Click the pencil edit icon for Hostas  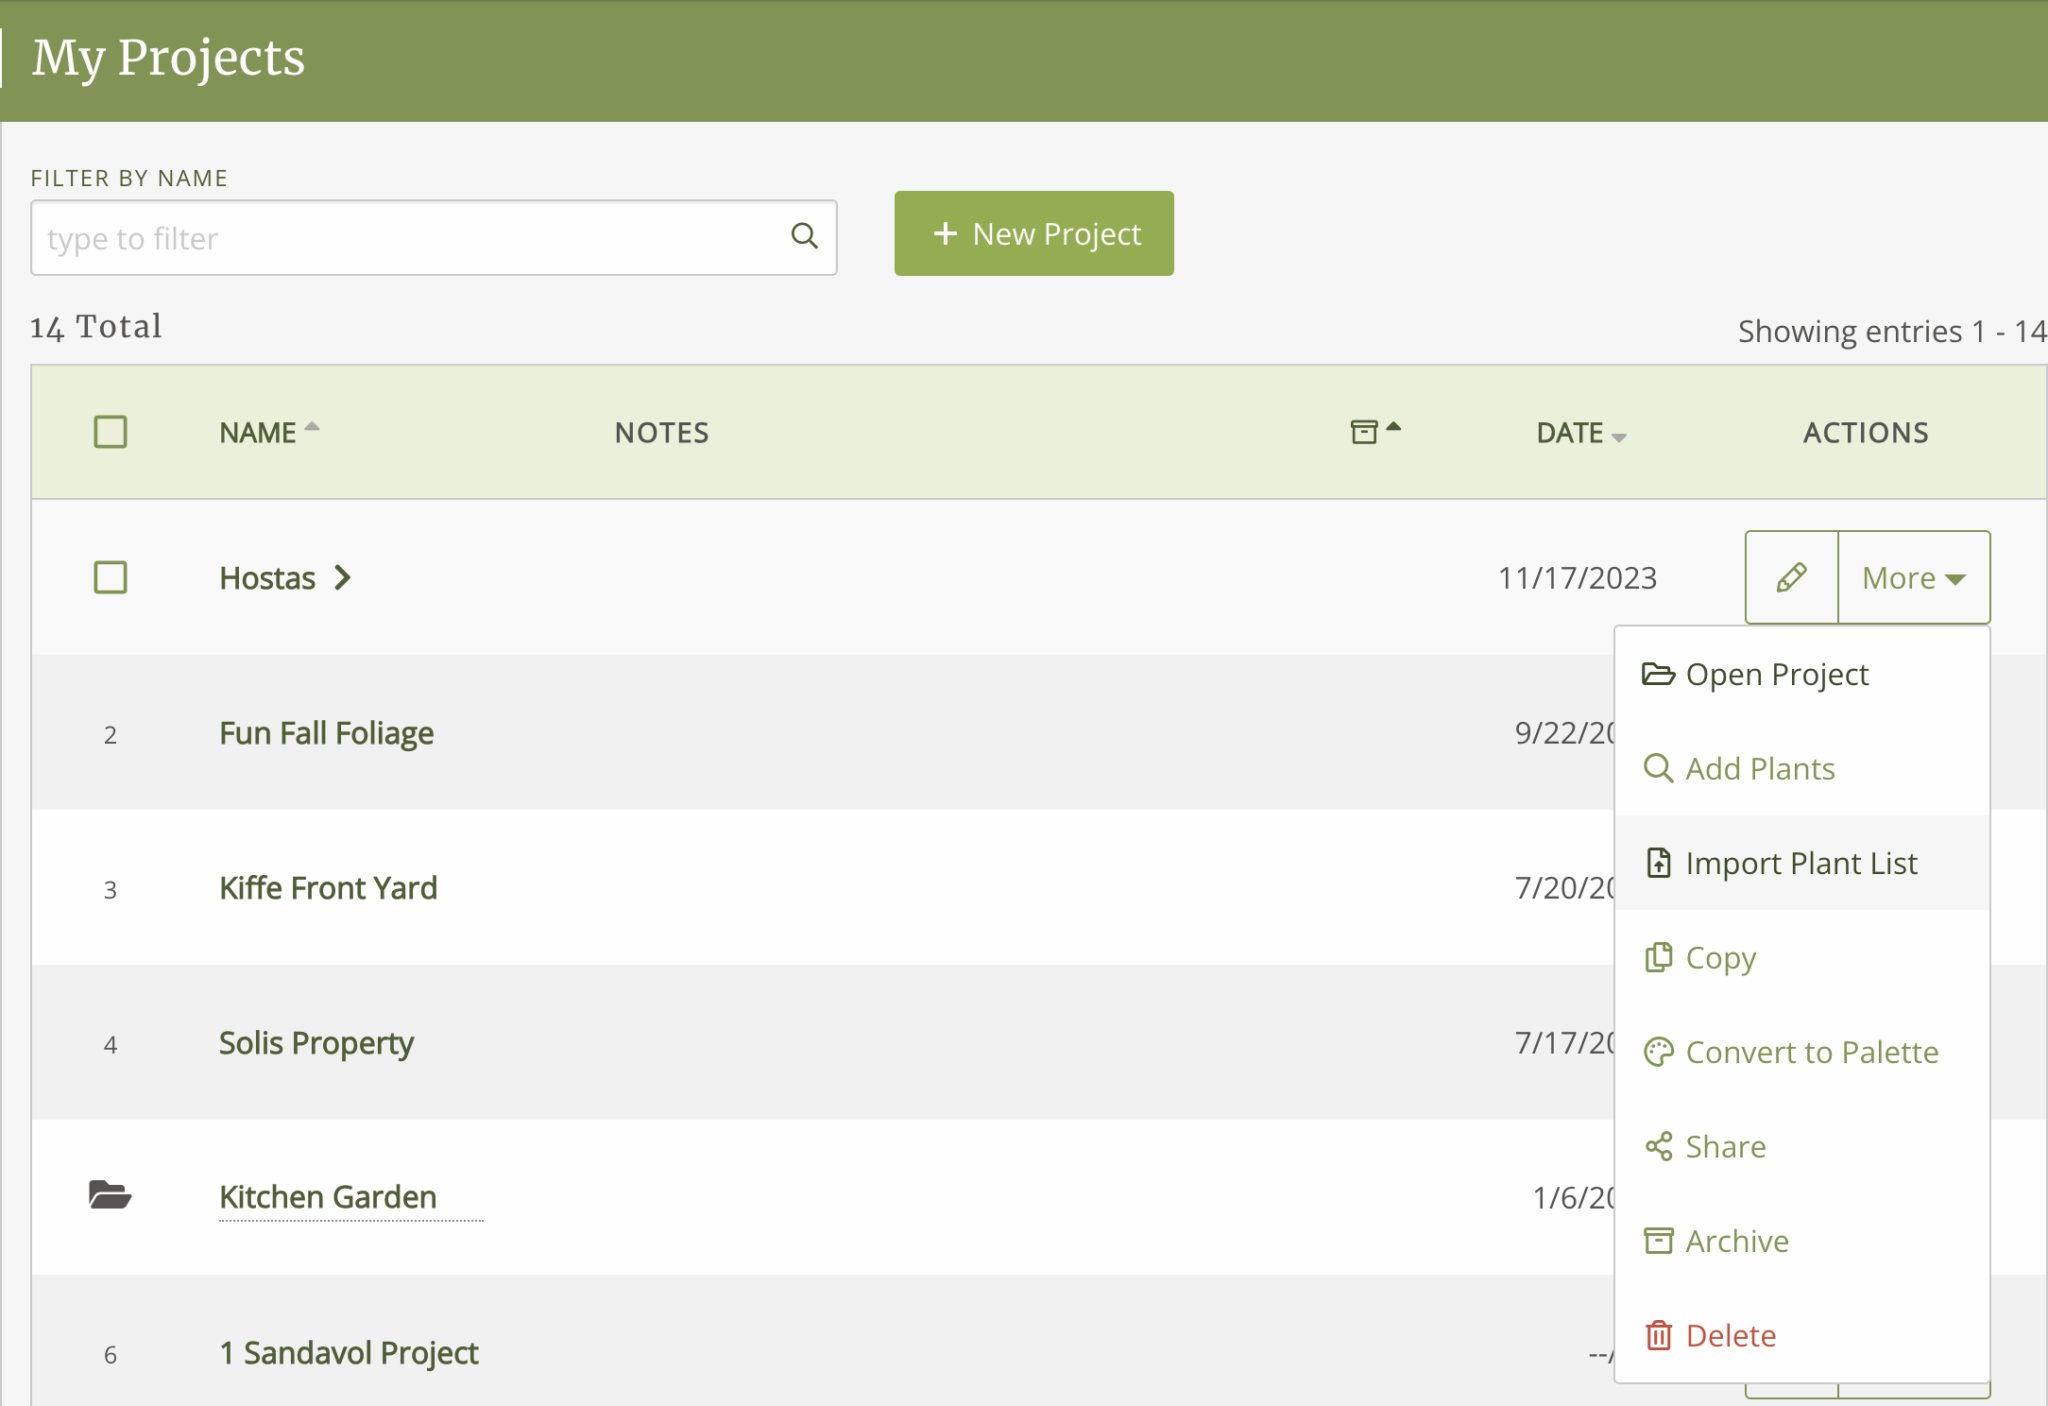pos(1791,577)
